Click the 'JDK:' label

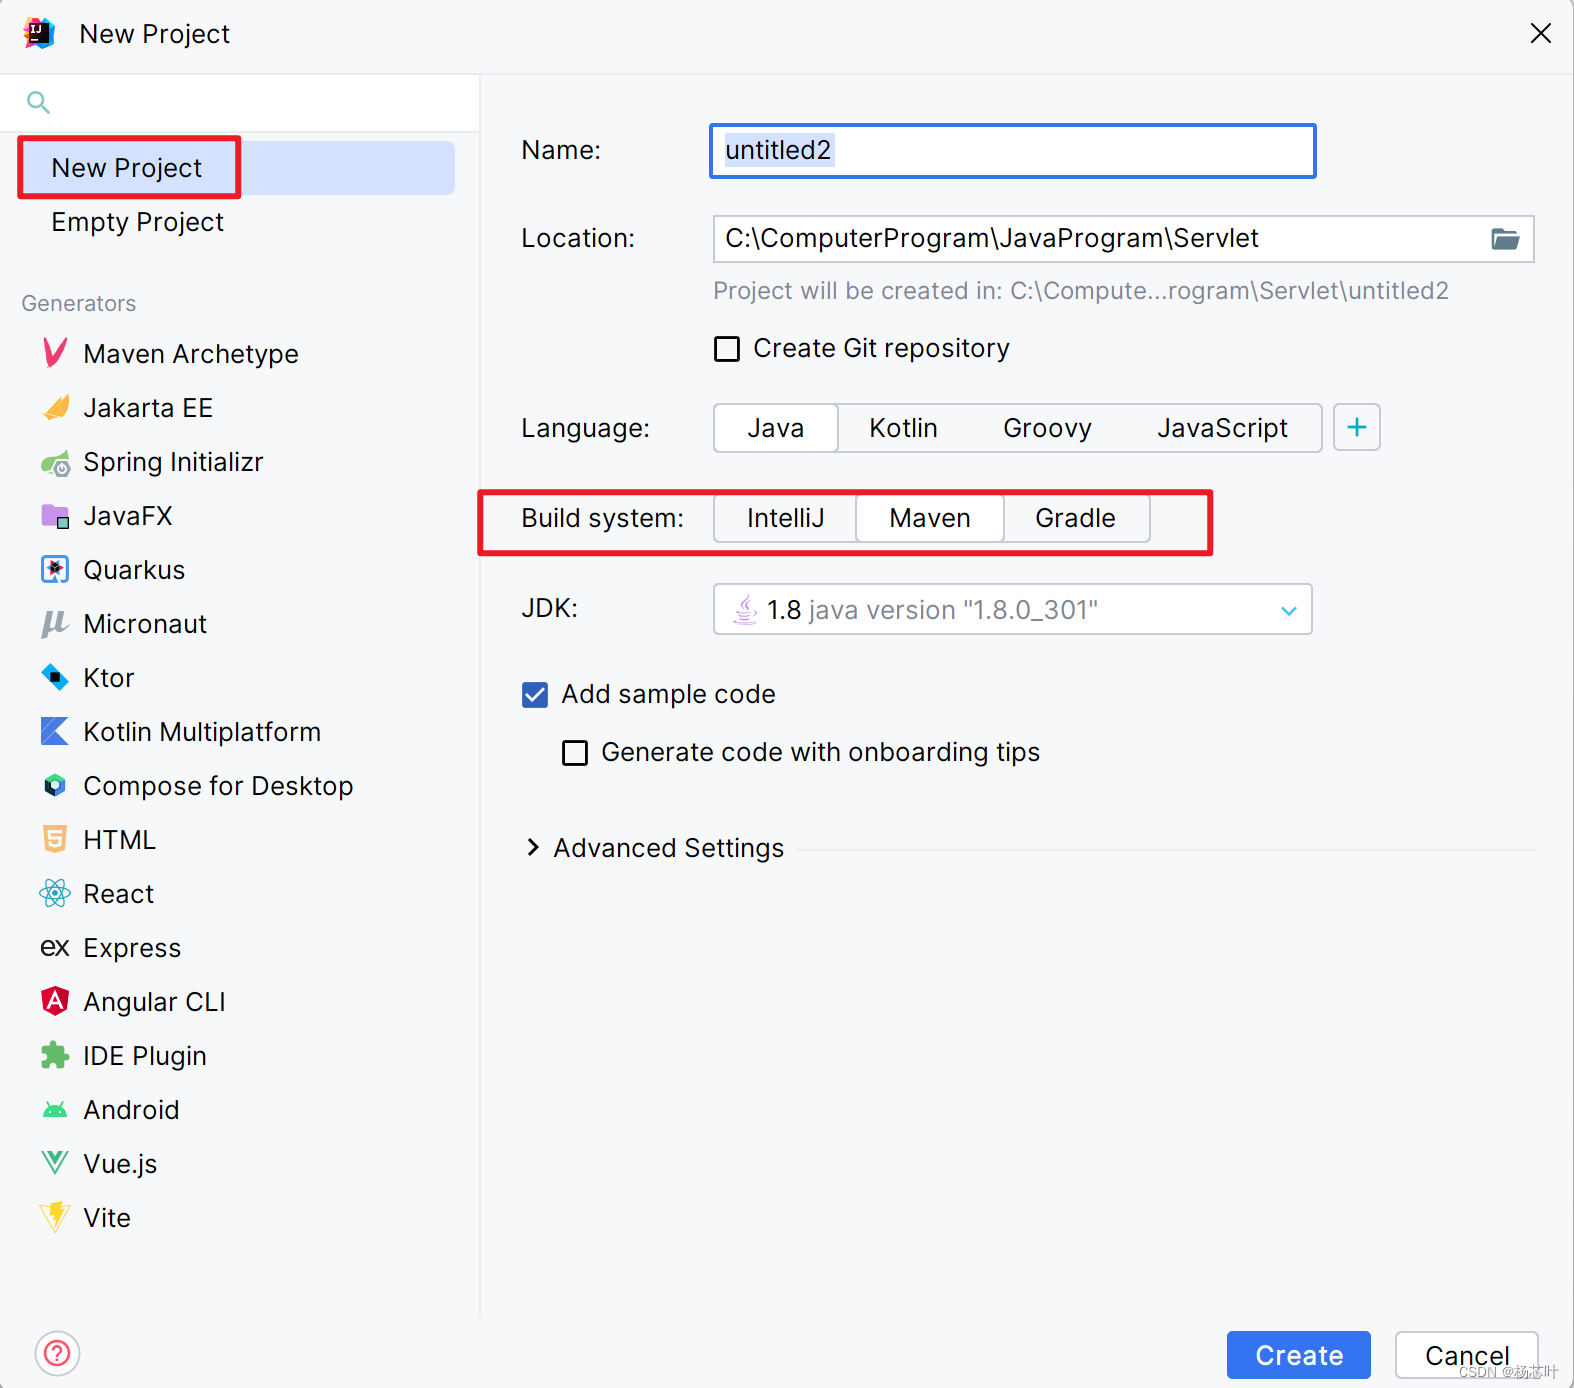tap(549, 608)
